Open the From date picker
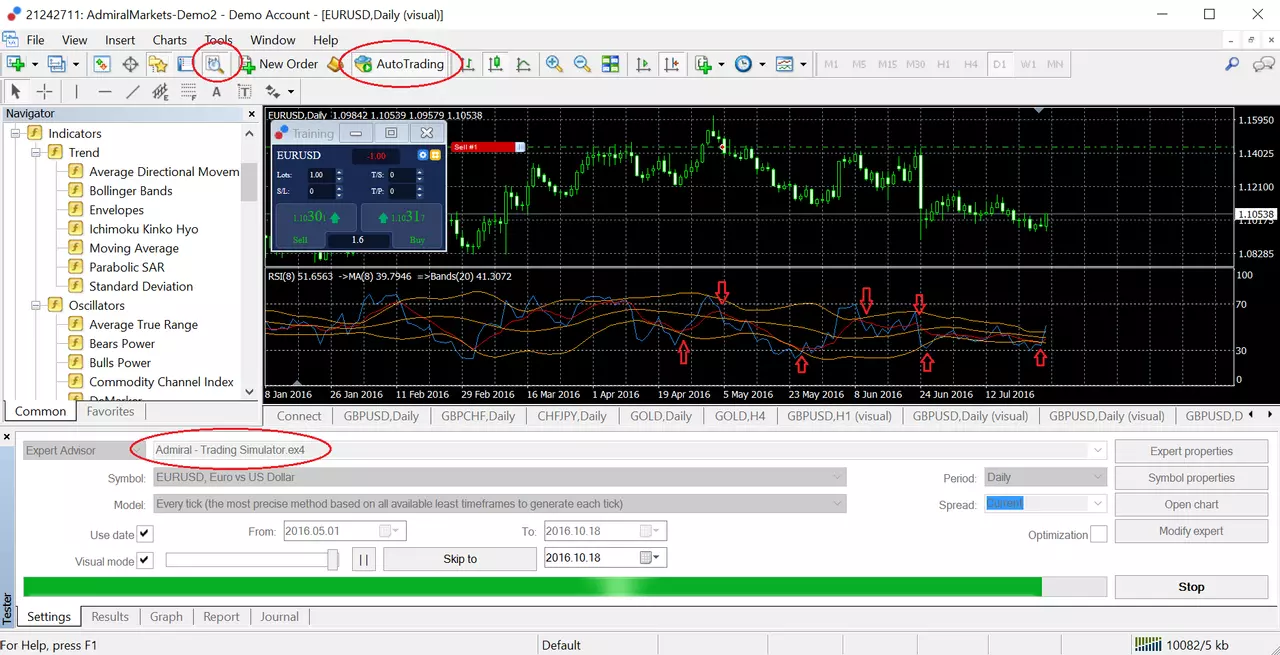The height and width of the screenshot is (655, 1280). coord(390,531)
